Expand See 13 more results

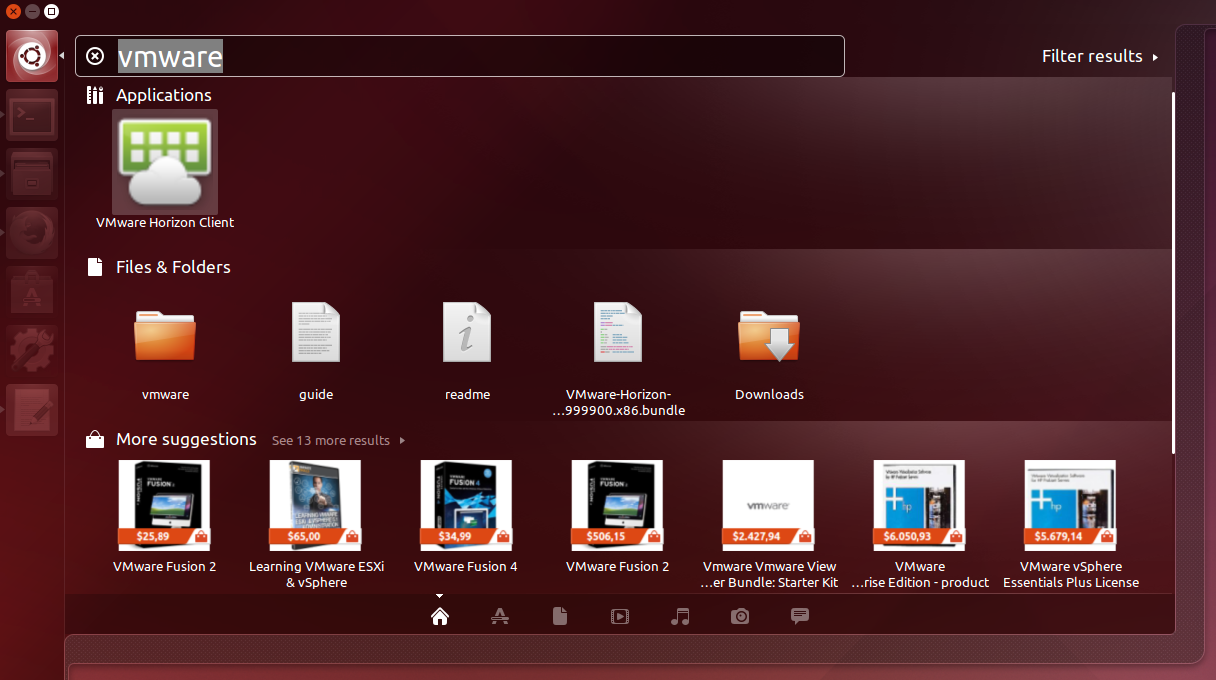(338, 440)
